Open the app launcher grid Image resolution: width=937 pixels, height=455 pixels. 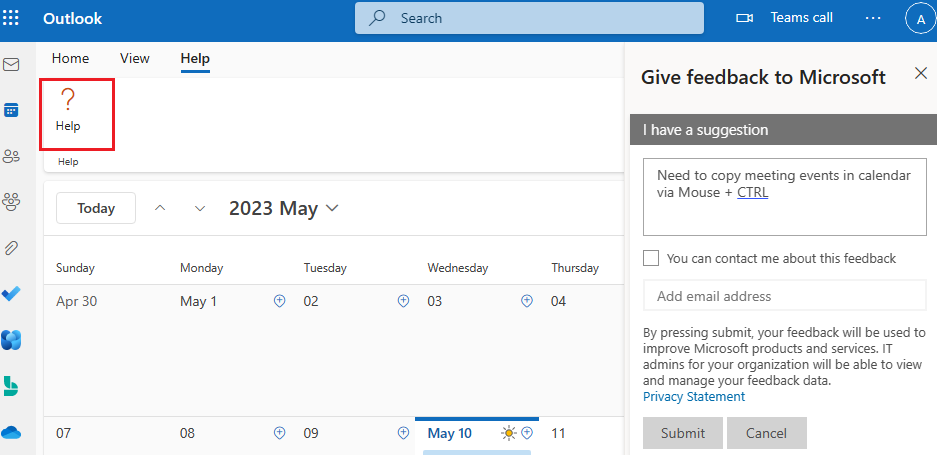11,17
